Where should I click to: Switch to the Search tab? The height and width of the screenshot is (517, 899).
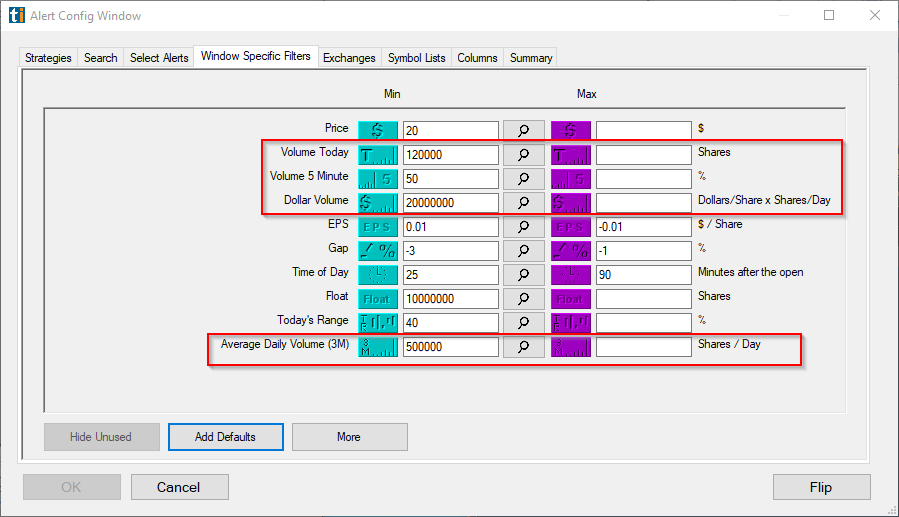(100, 58)
